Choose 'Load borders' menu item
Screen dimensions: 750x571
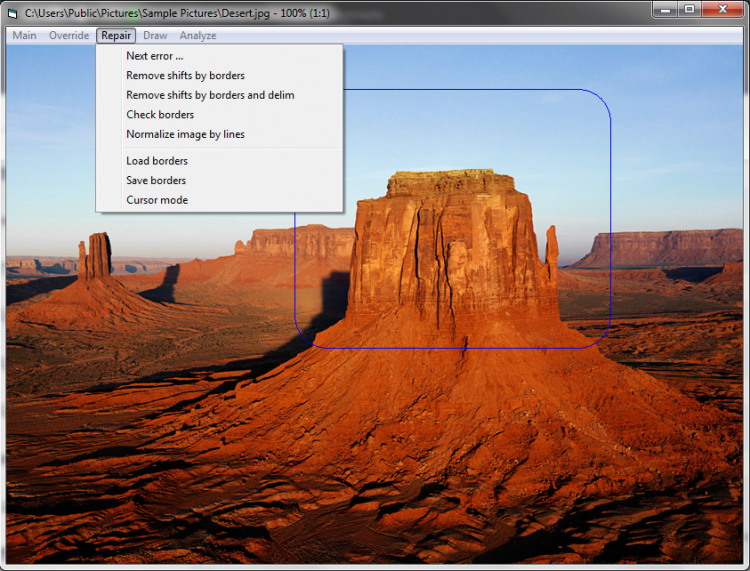[220, 161]
